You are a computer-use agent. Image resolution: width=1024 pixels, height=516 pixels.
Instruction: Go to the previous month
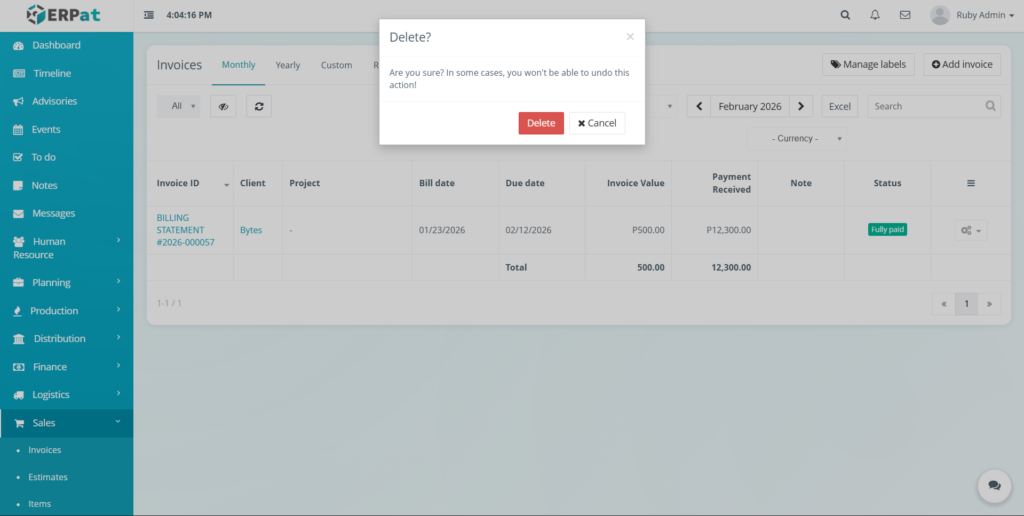pyautogui.click(x=699, y=106)
